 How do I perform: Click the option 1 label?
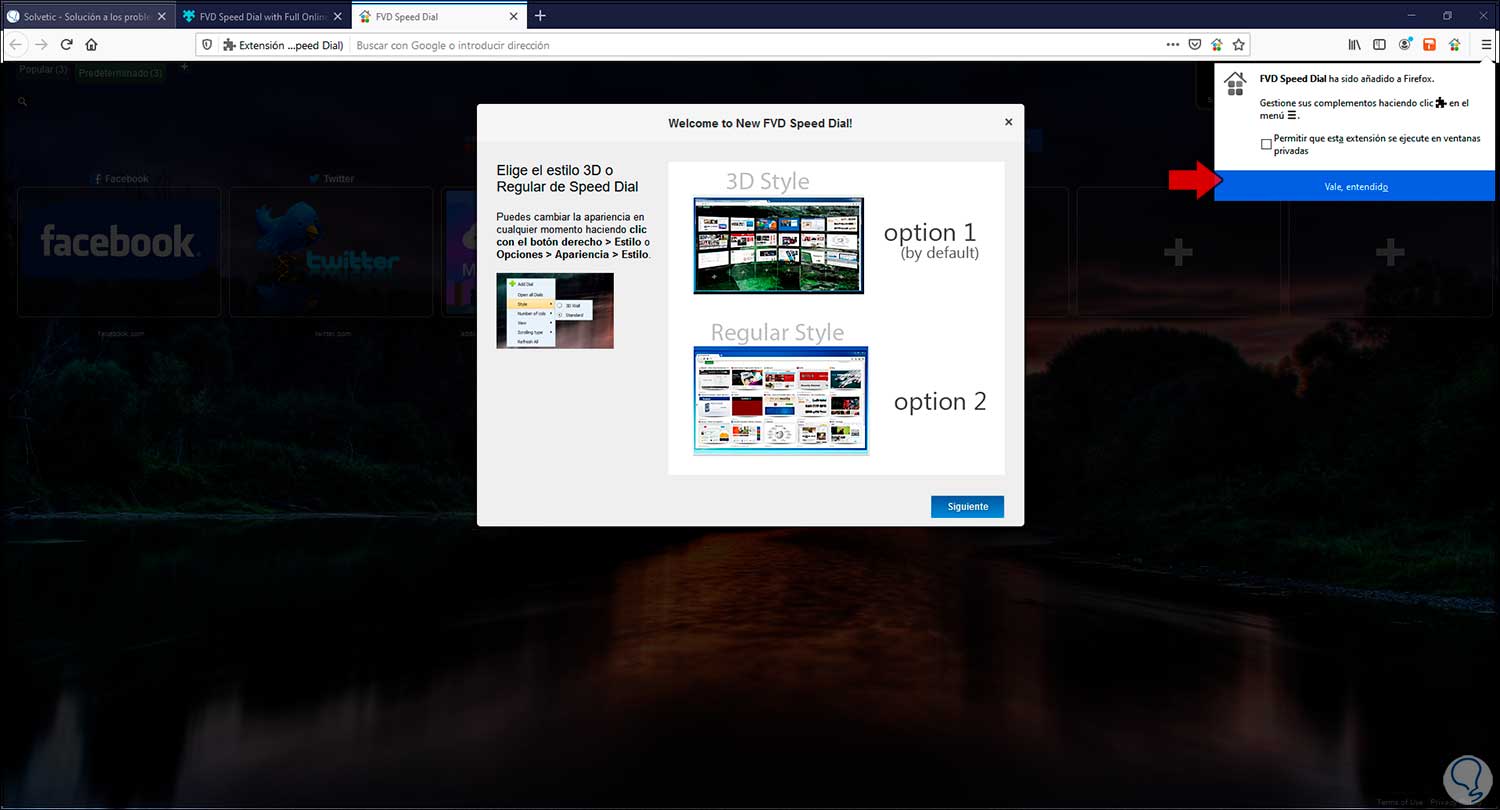coord(930,232)
